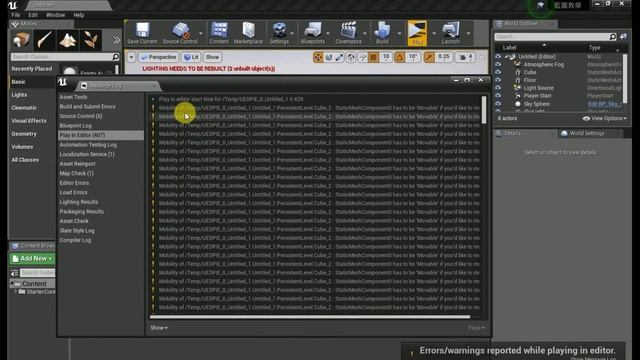Click the viewport Show button
This screenshot has width=640, height=360.
click(212, 57)
